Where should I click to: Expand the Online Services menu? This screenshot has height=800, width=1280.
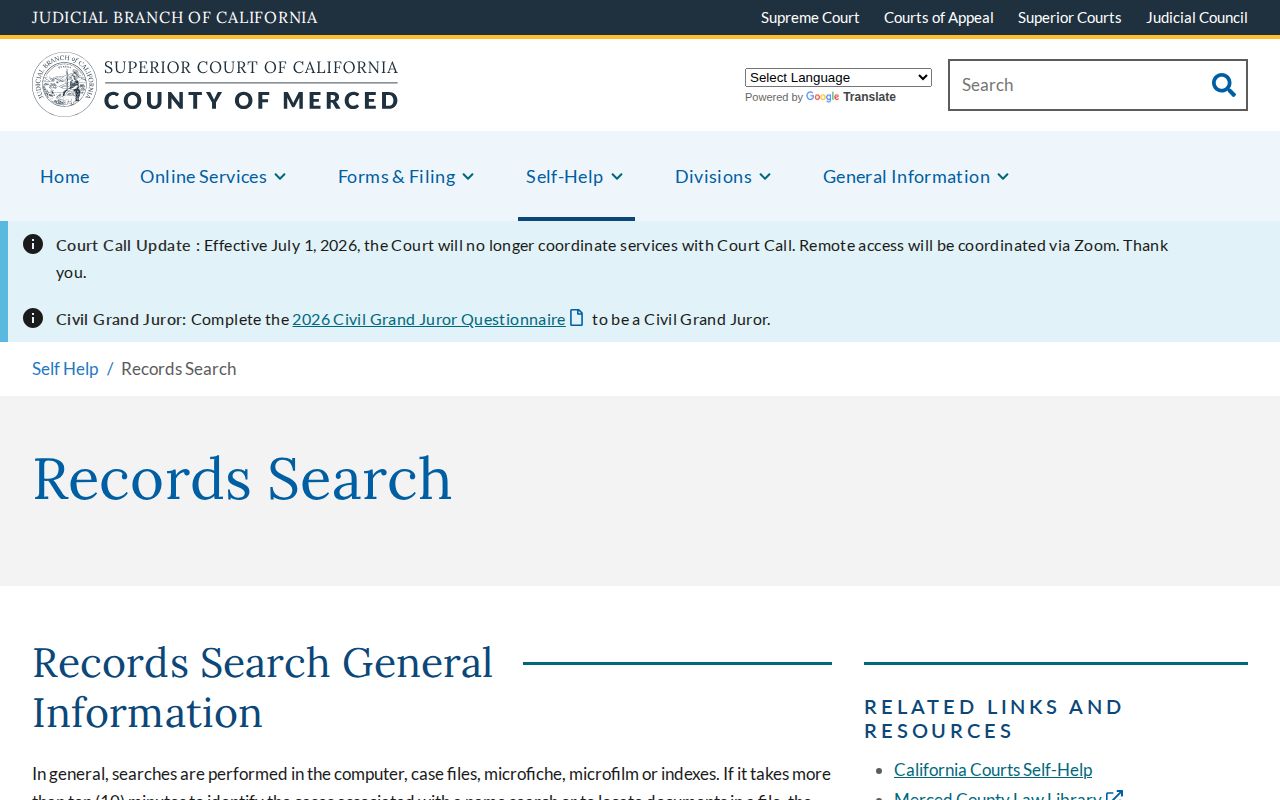coord(213,176)
